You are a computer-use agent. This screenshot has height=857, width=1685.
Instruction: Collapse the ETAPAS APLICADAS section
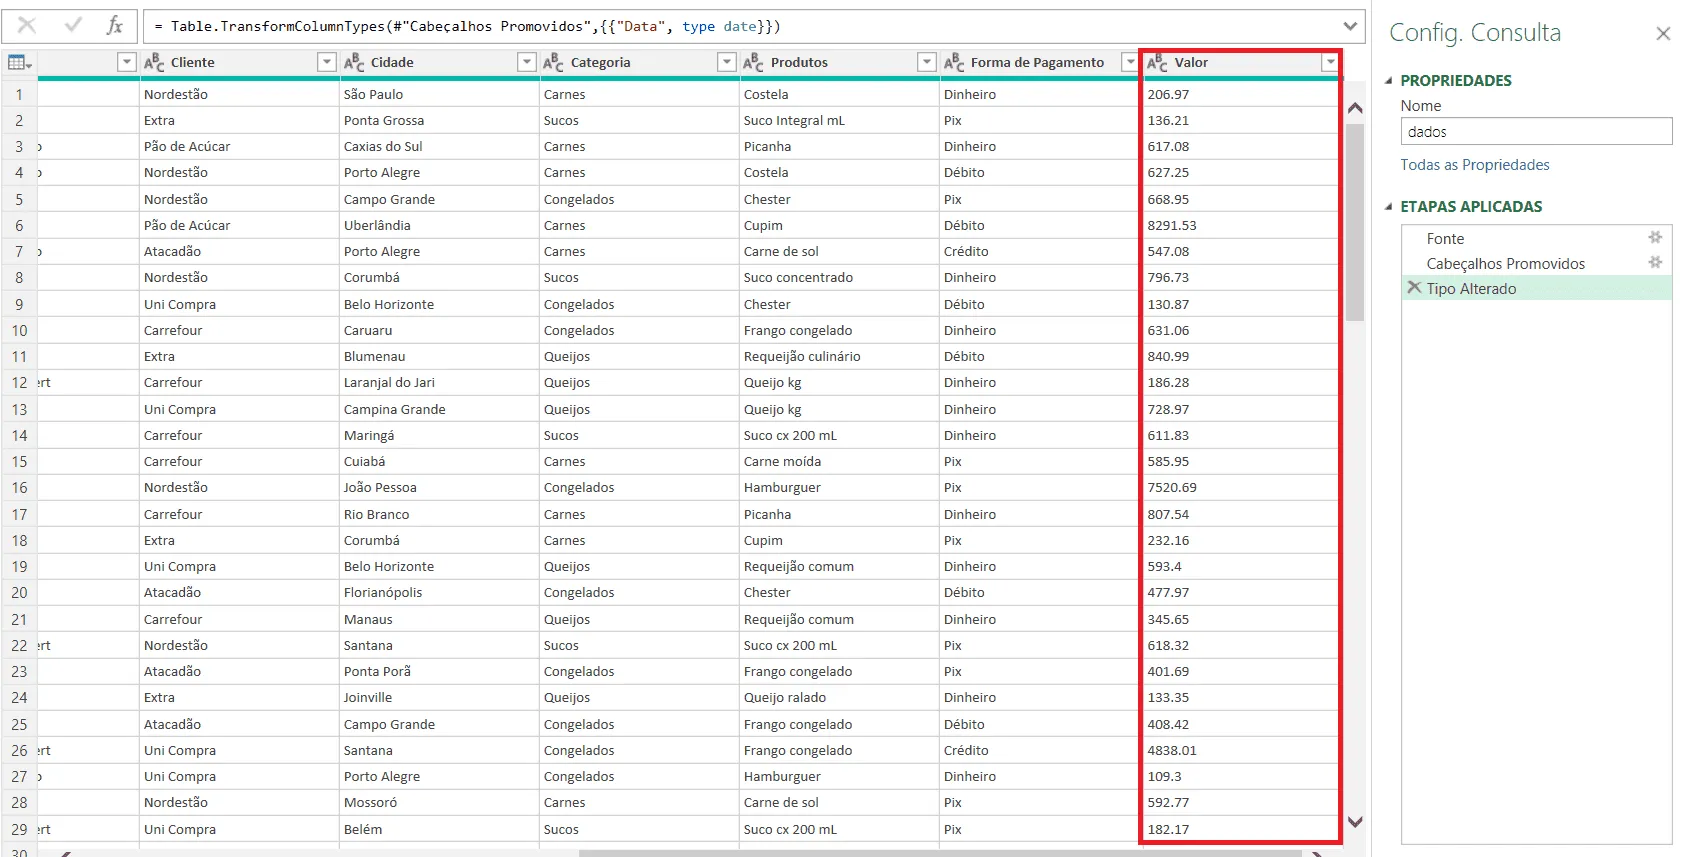click(1388, 207)
